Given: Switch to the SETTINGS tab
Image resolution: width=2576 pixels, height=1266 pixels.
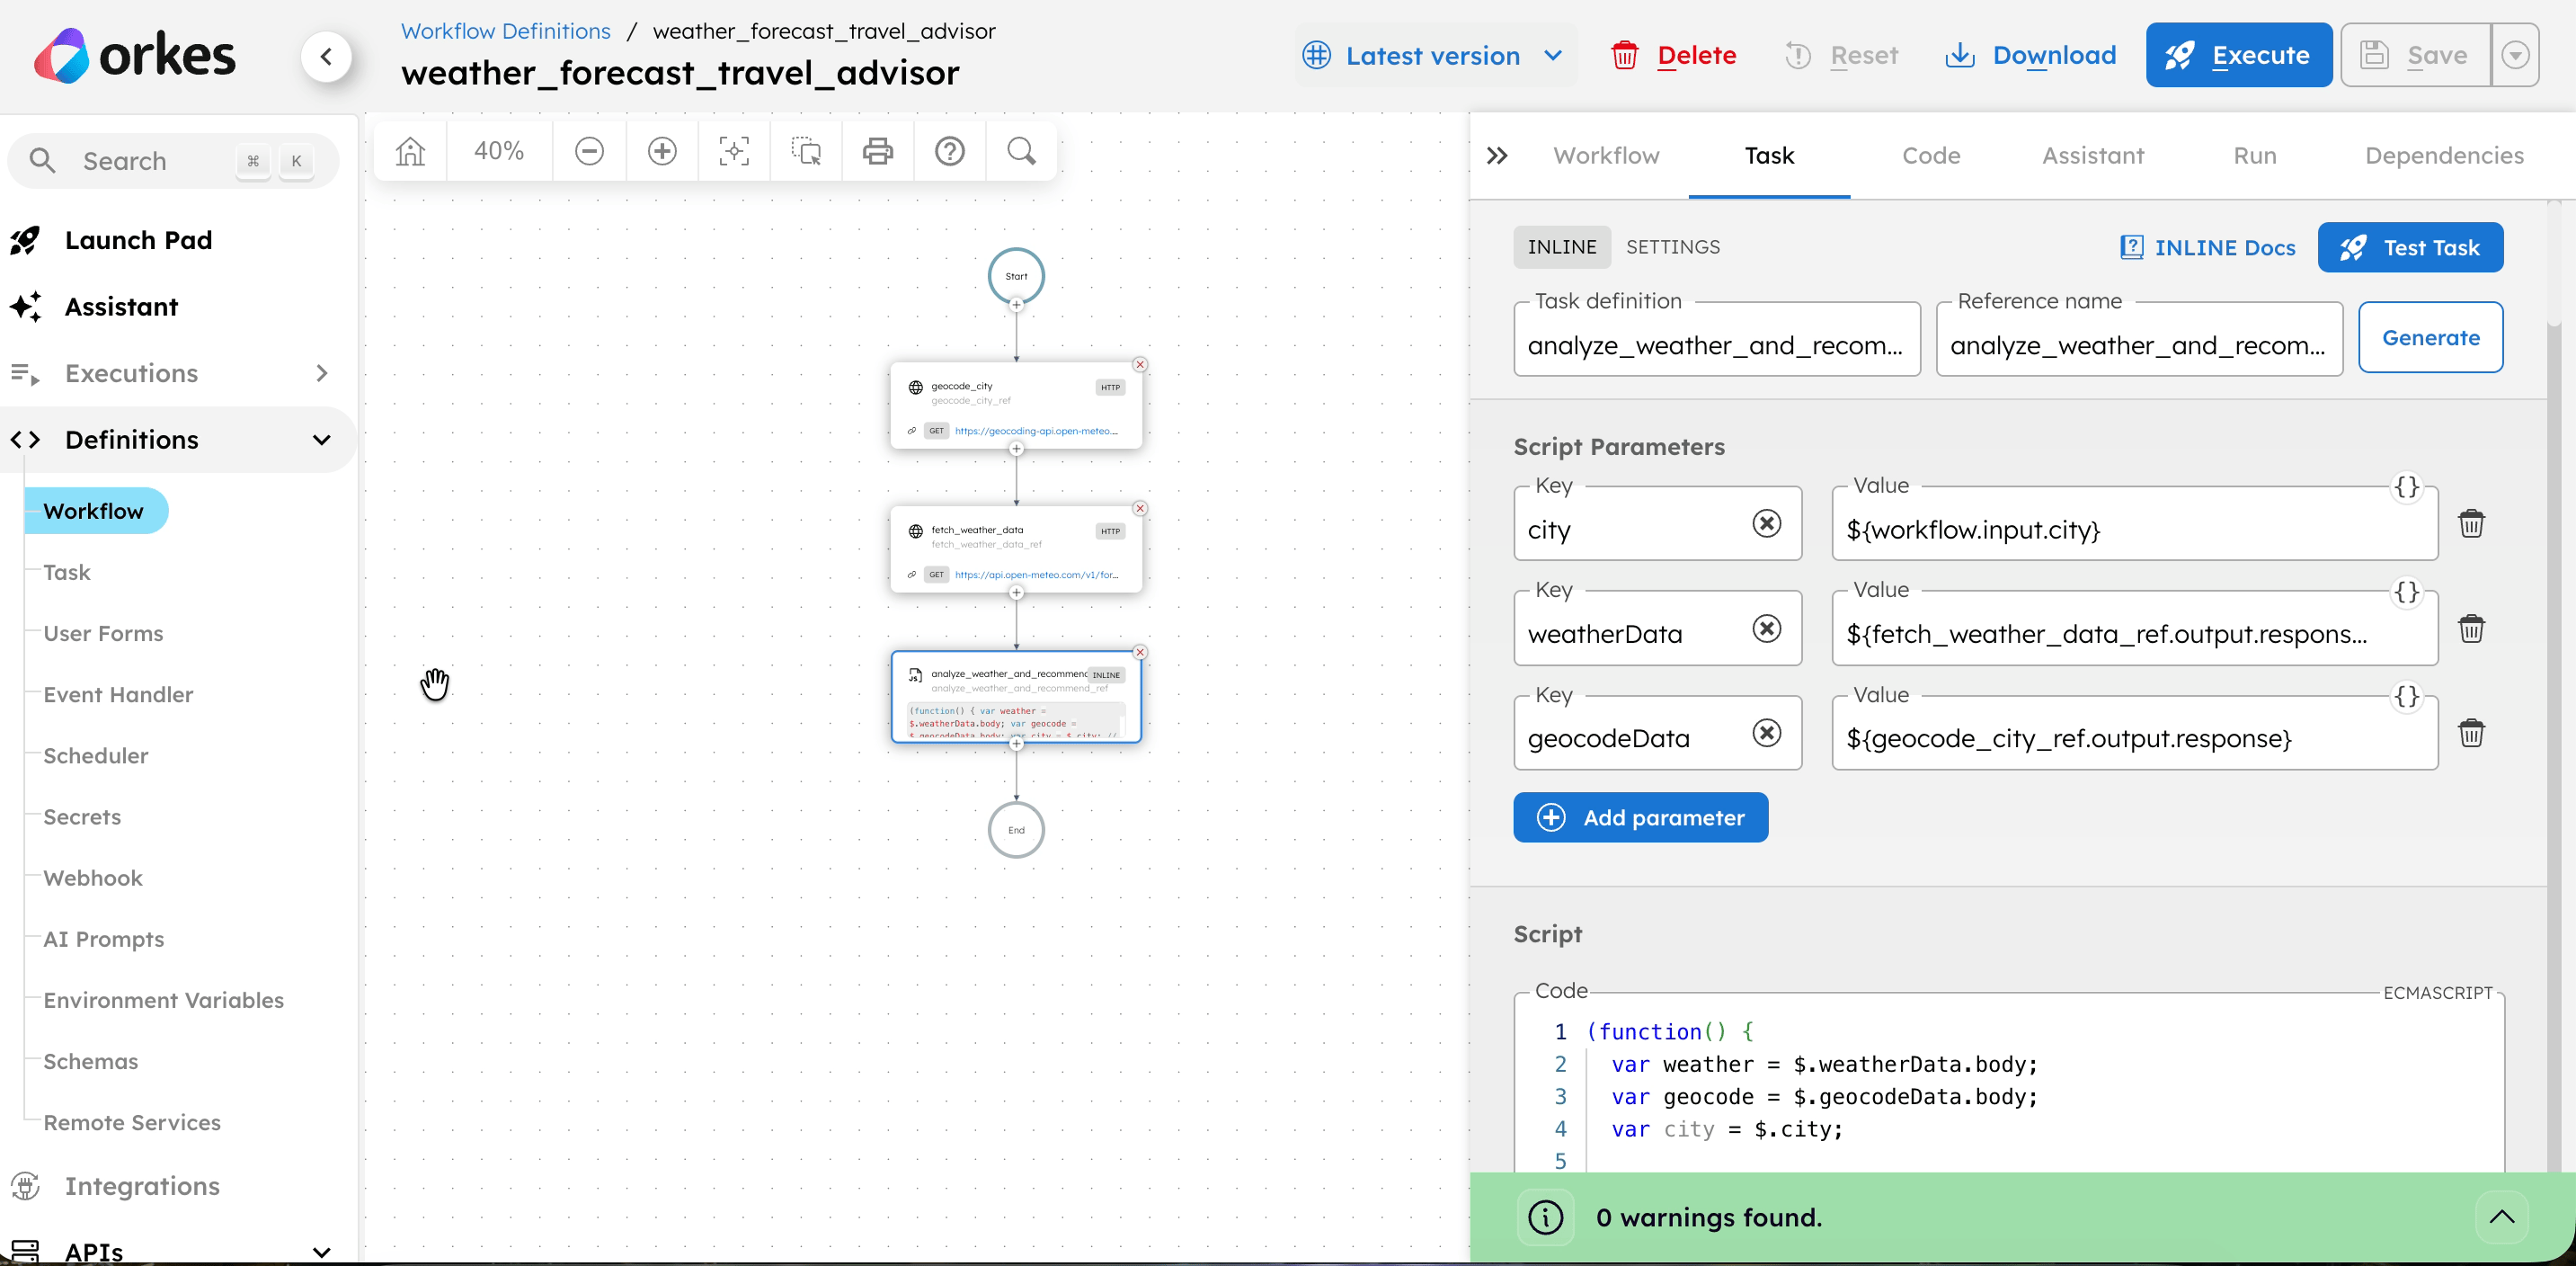Looking at the screenshot, I should tap(1673, 247).
